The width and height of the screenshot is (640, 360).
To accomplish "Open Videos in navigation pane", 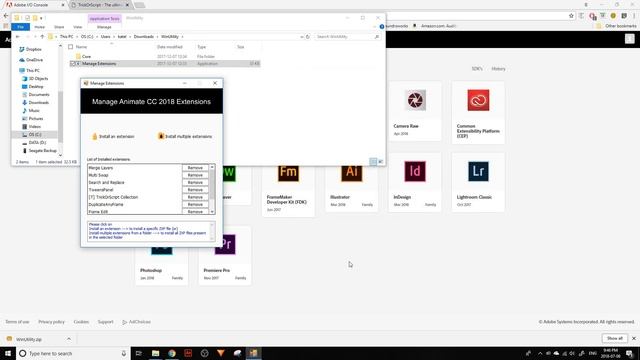I will [35, 127].
